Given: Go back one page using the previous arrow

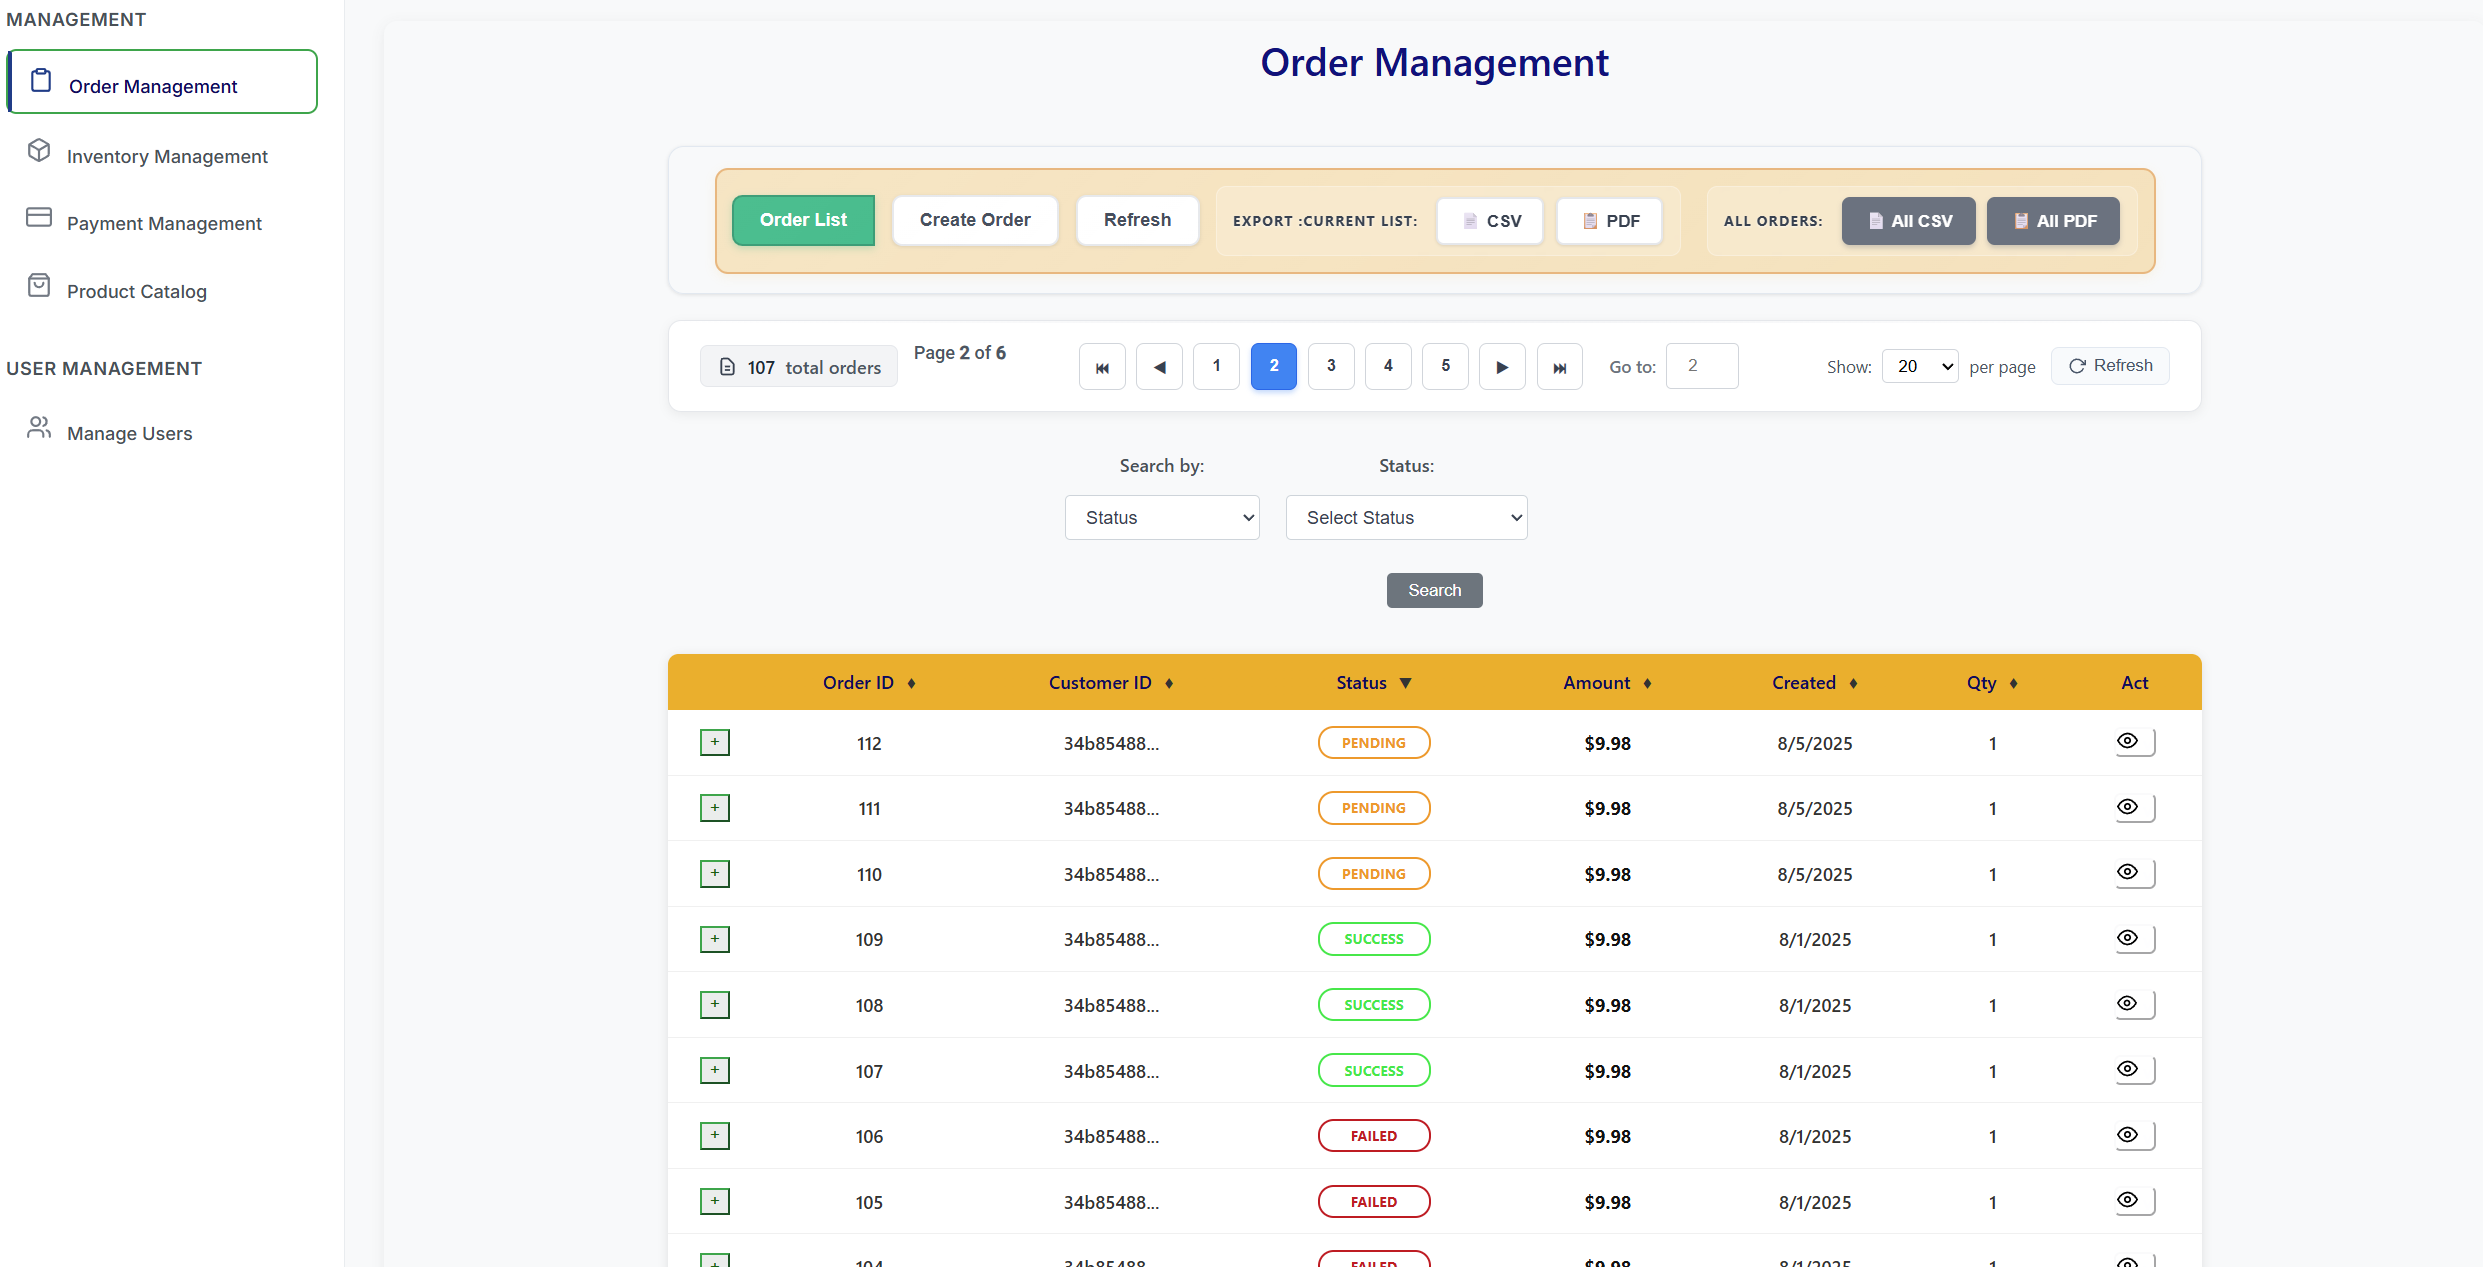Looking at the screenshot, I should (x=1159, y=366).
